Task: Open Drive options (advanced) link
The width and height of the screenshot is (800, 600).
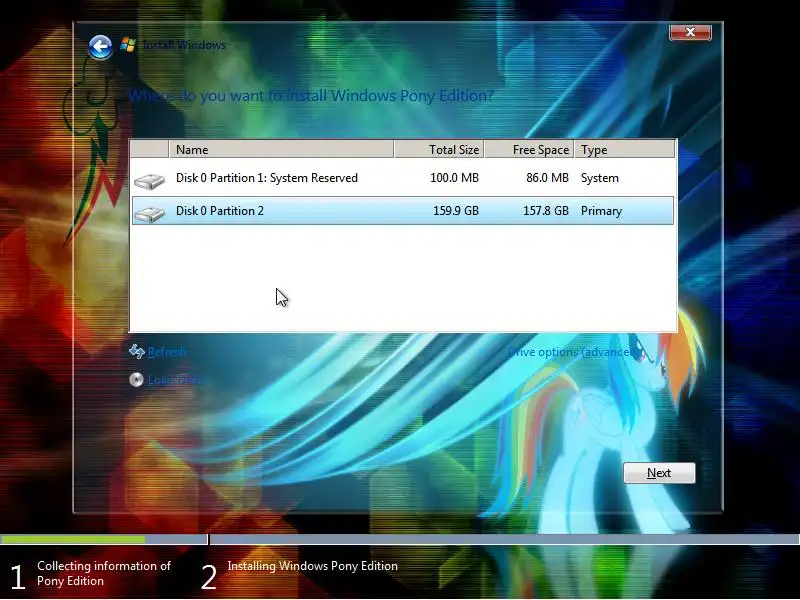Action: coord(574,352)
